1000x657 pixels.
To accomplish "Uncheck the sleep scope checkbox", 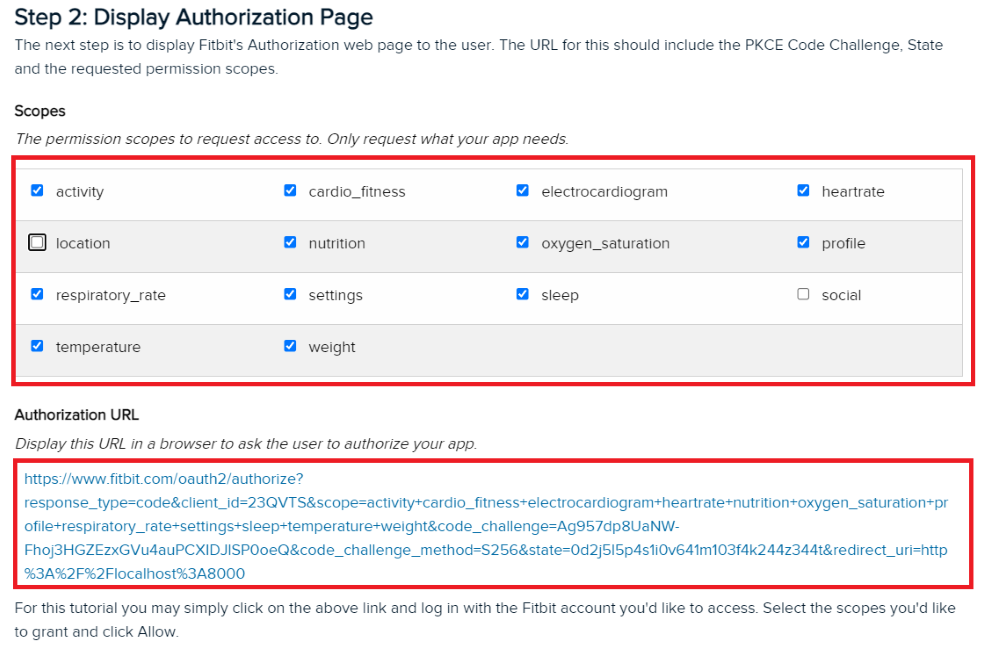I will click(522, 294).
